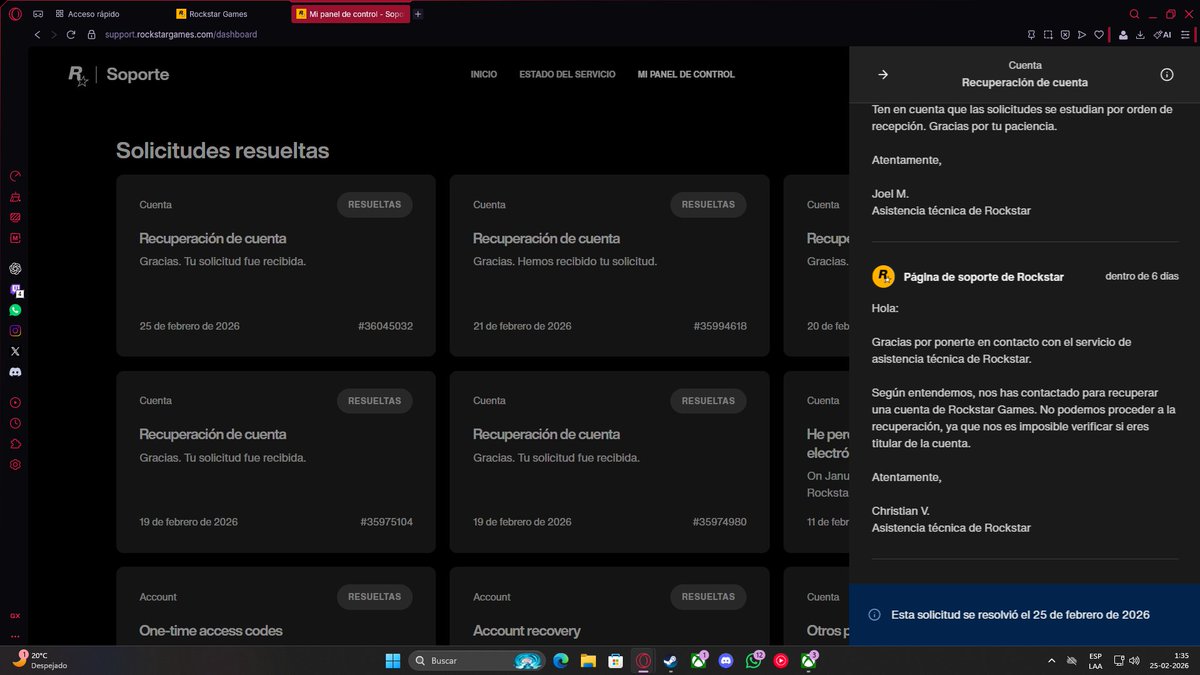Screen dimensions: 1200x675
Task: Switch to the Rockstar Games browser tab
Action: coord(229,14)
